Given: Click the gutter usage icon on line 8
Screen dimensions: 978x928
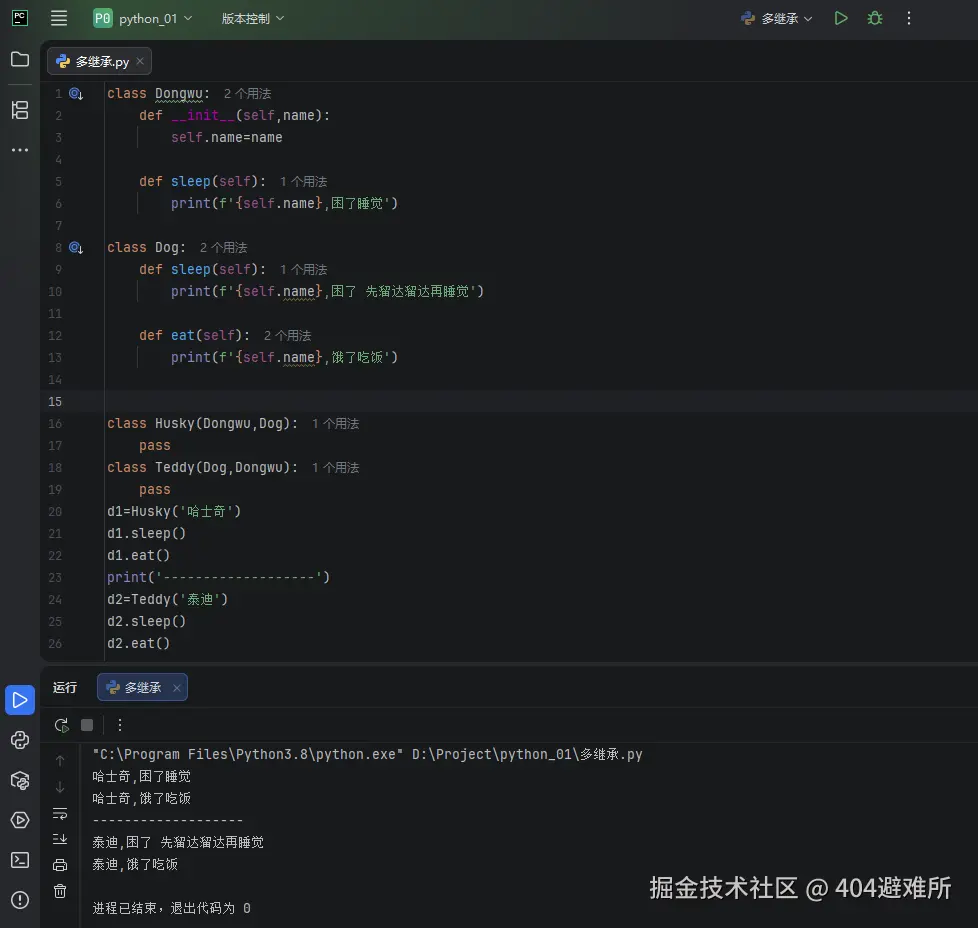Looking at the screenshot, I should tap(76, 248).
